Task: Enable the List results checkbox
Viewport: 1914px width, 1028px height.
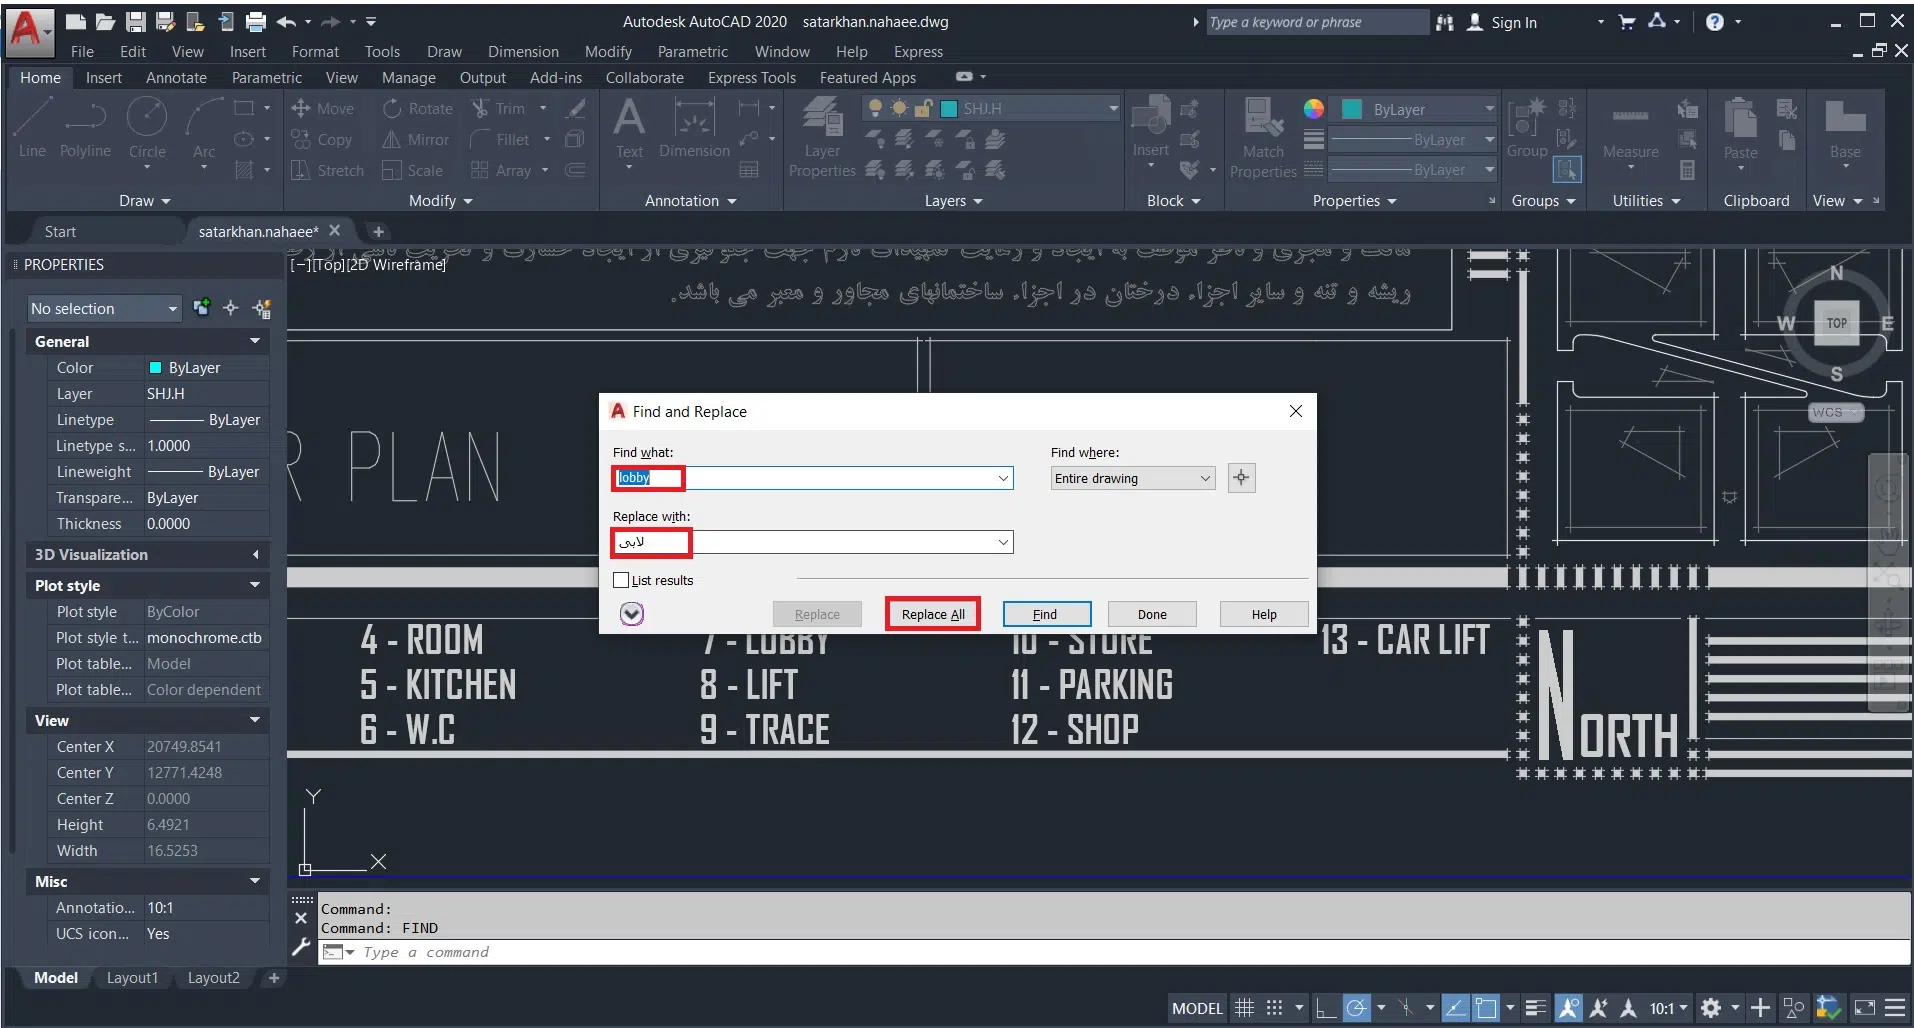Action: coord(621,580)
